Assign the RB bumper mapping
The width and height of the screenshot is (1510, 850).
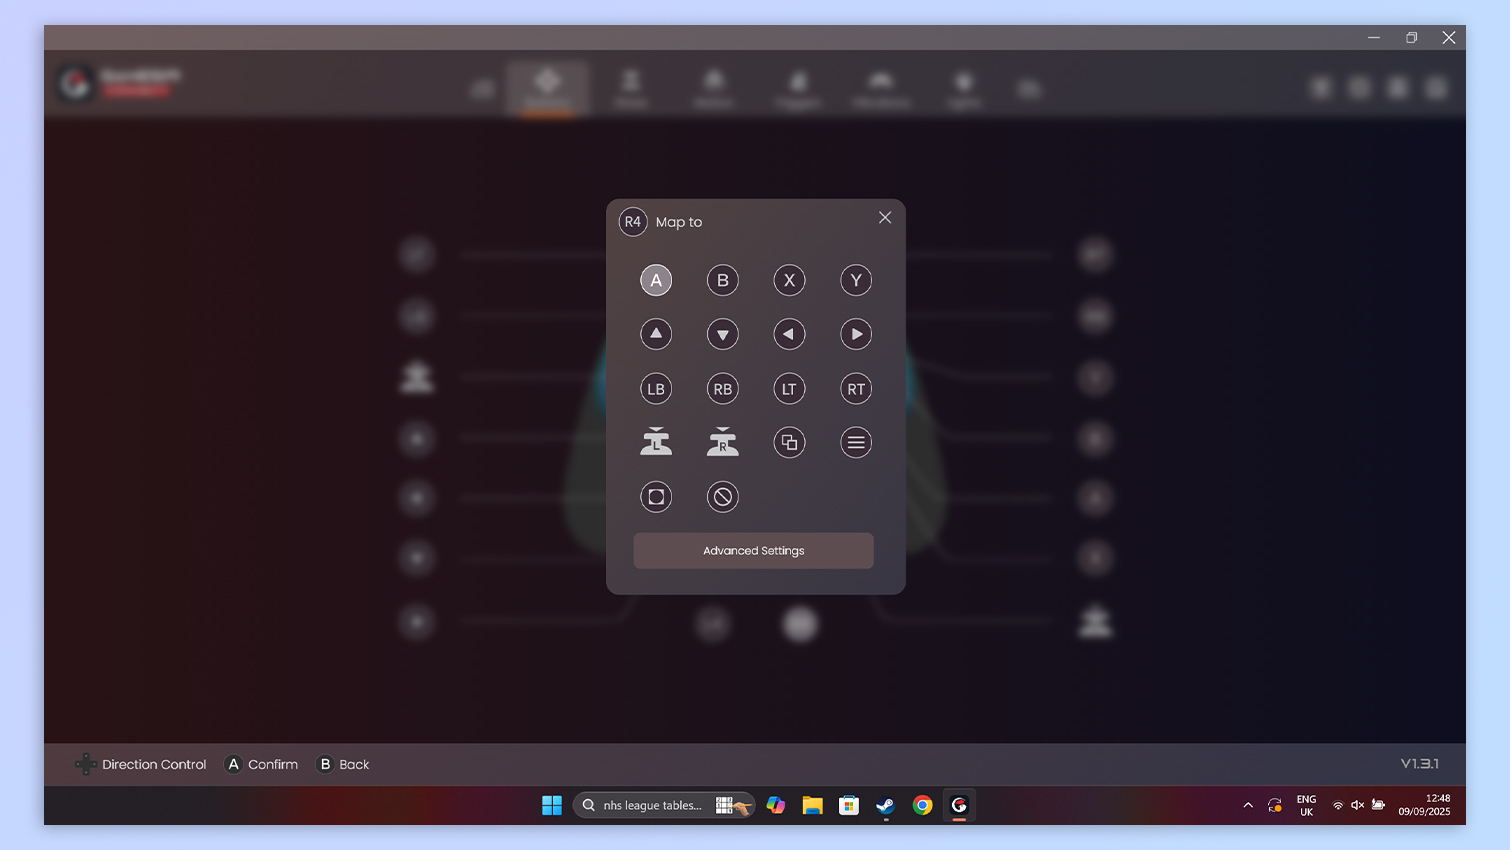[x=722, y=389]
